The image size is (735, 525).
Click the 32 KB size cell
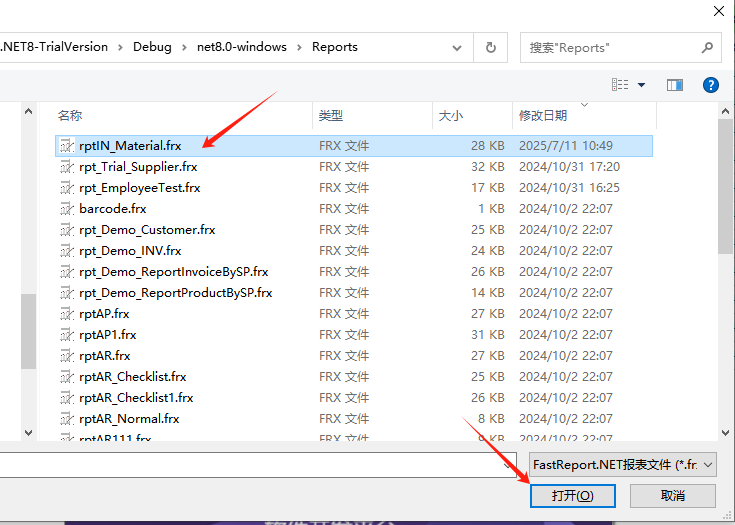[488, 167]
